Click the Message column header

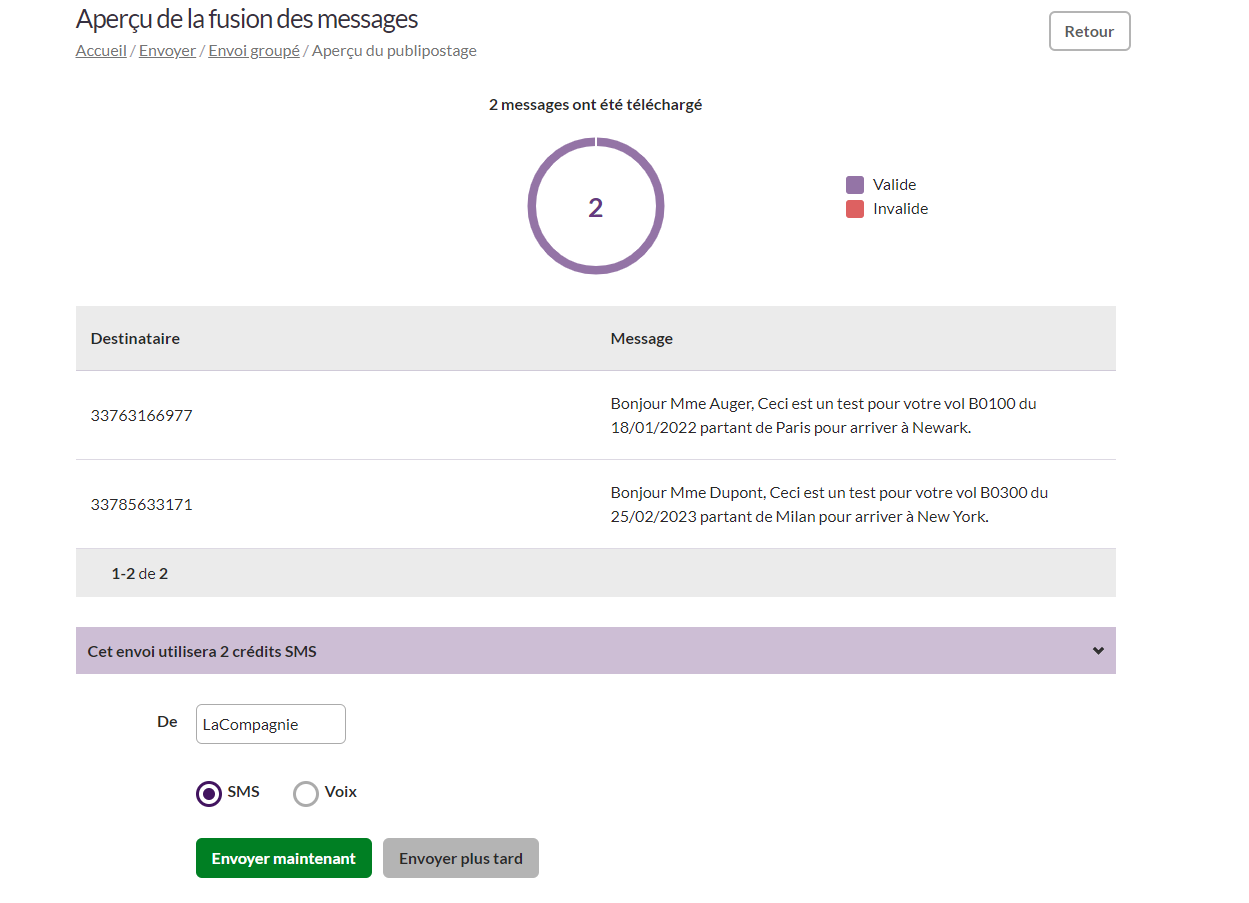641,338
